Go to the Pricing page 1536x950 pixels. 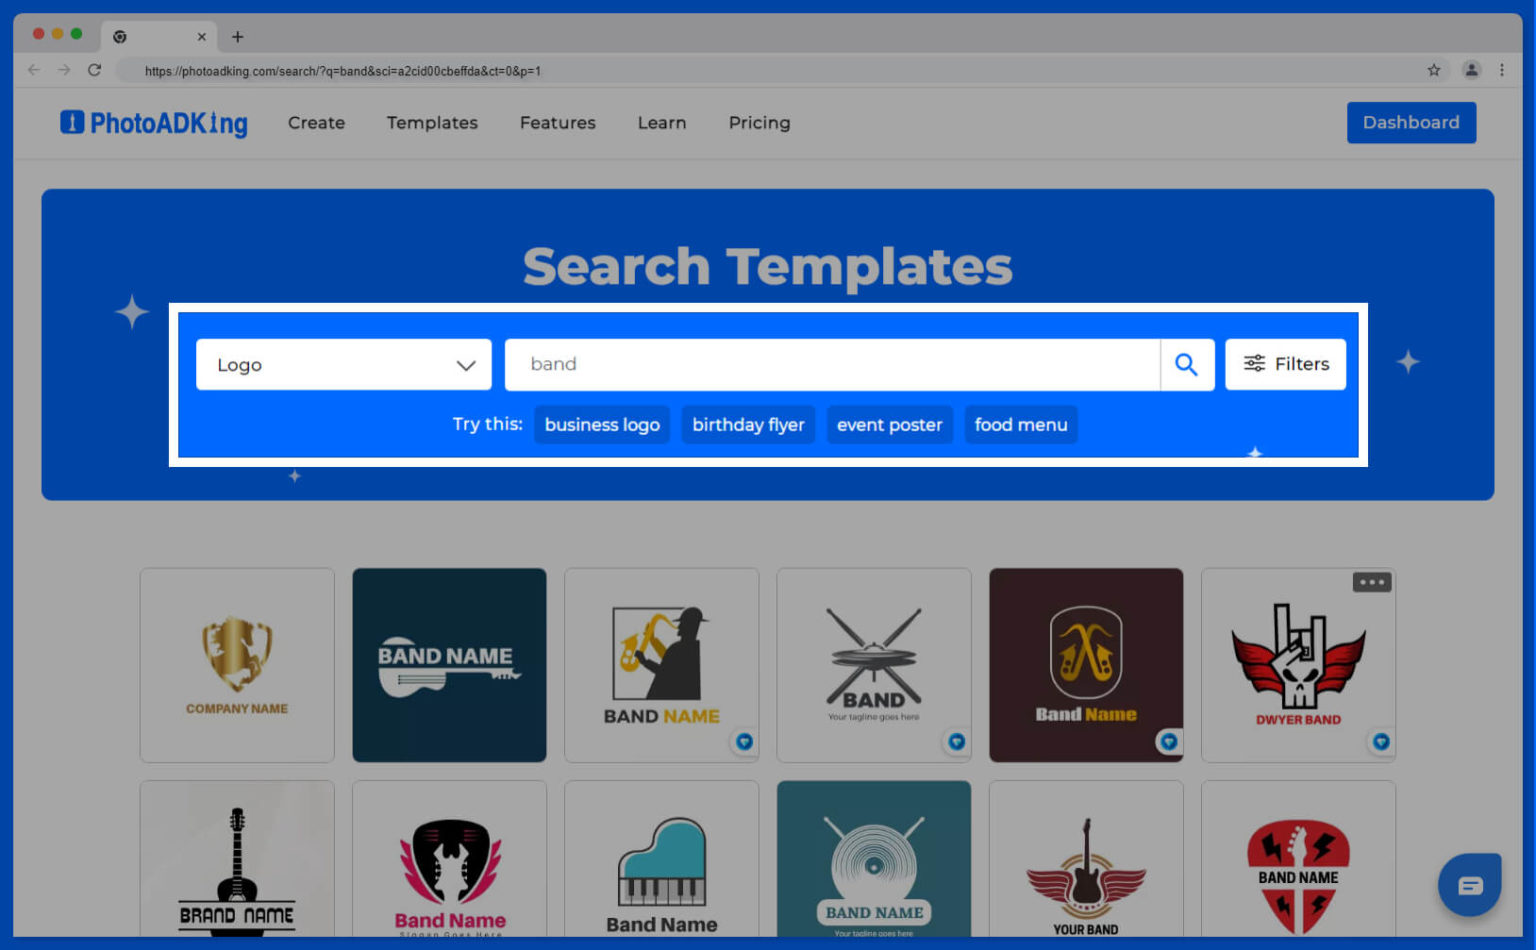(x=759, y=123)
